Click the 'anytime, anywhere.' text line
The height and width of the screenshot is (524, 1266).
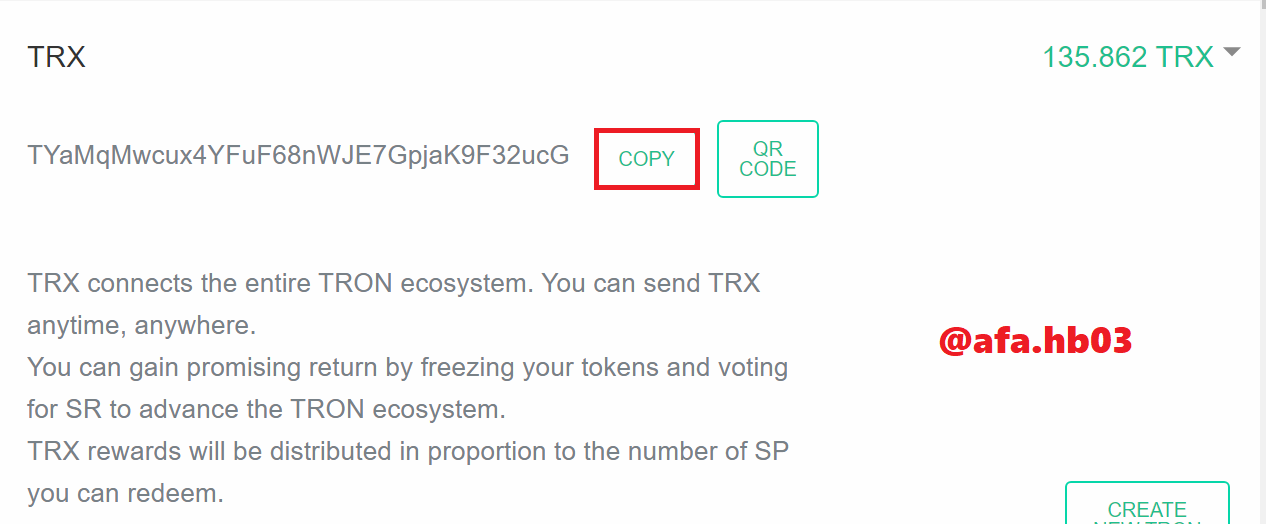(x=142, y=325)
